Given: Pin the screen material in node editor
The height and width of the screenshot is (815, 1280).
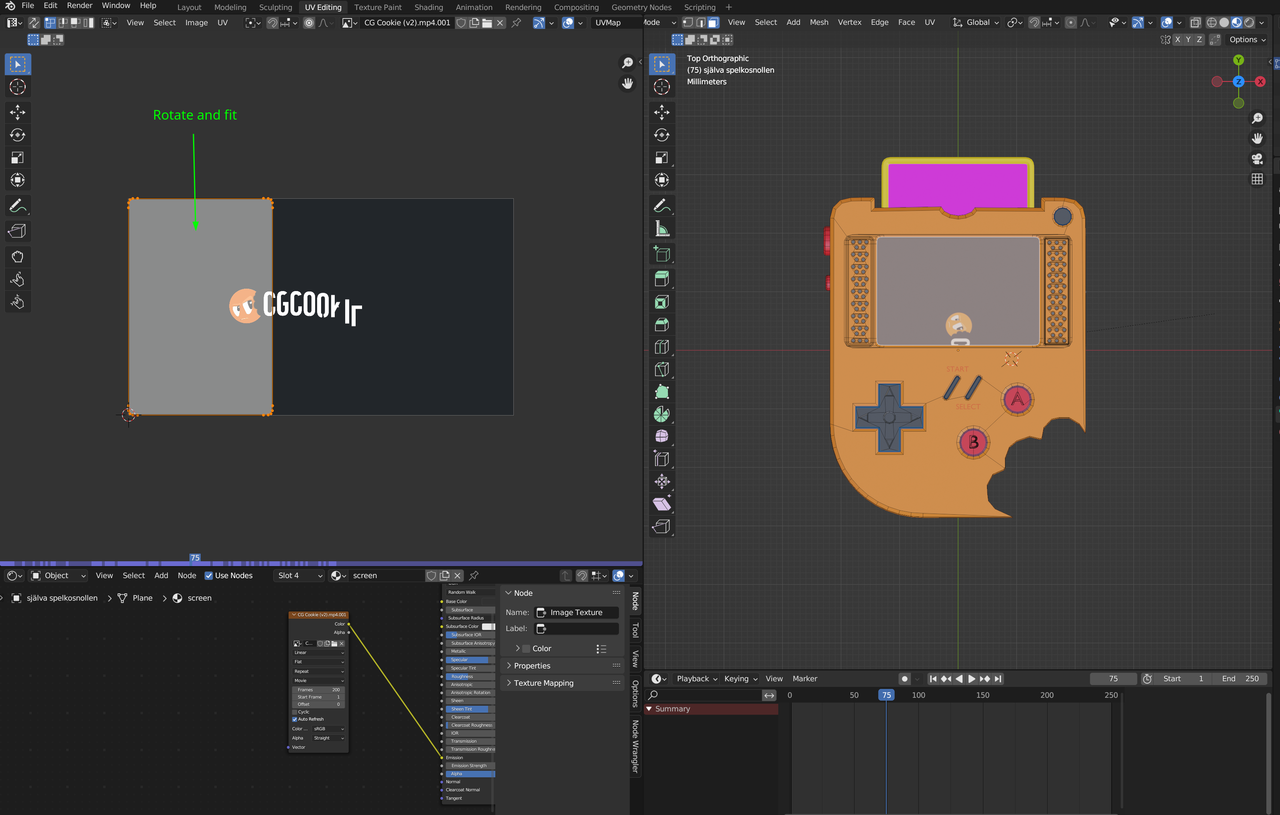Looking at the screenshot, I should [x=474, y=575].
